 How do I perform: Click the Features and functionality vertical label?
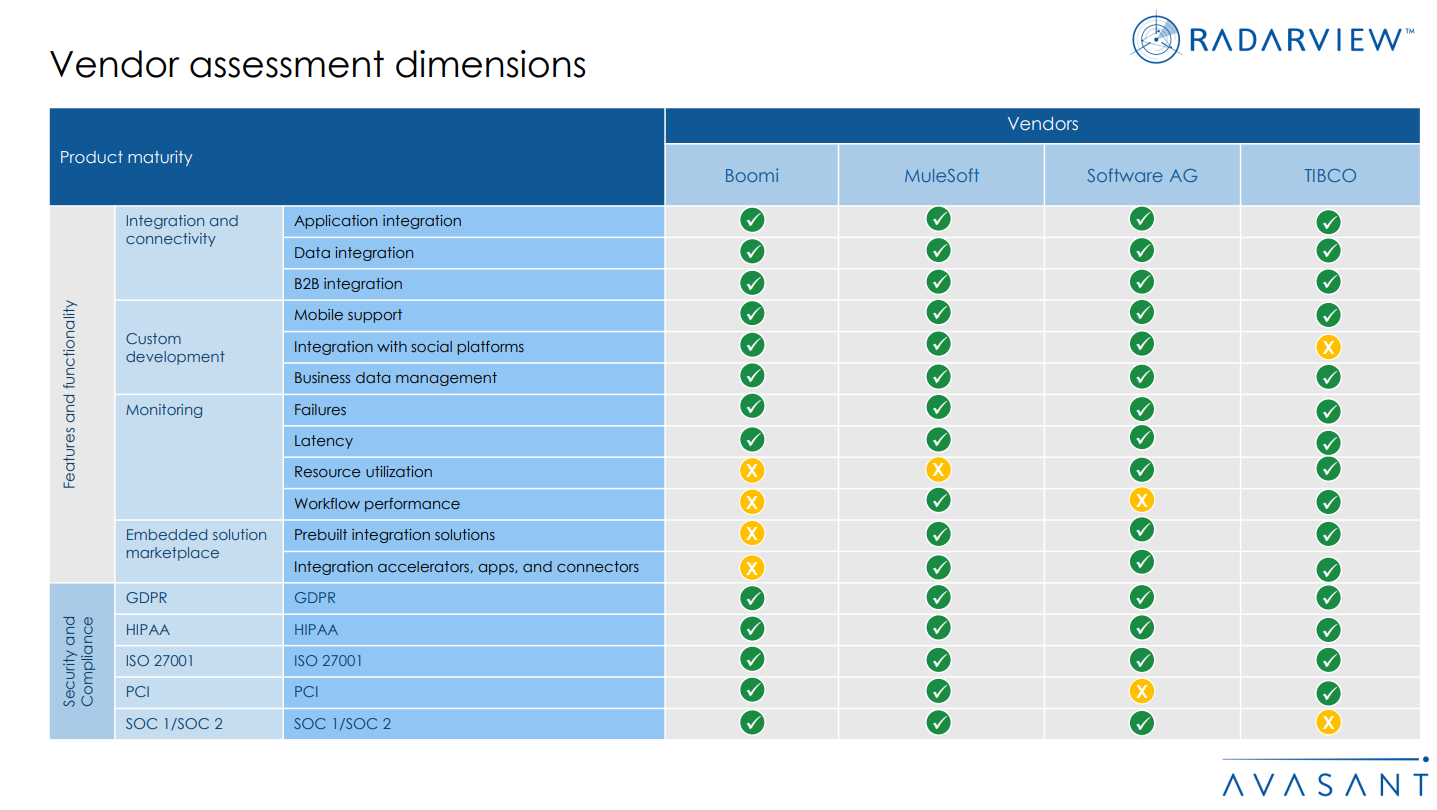point(70,394)
